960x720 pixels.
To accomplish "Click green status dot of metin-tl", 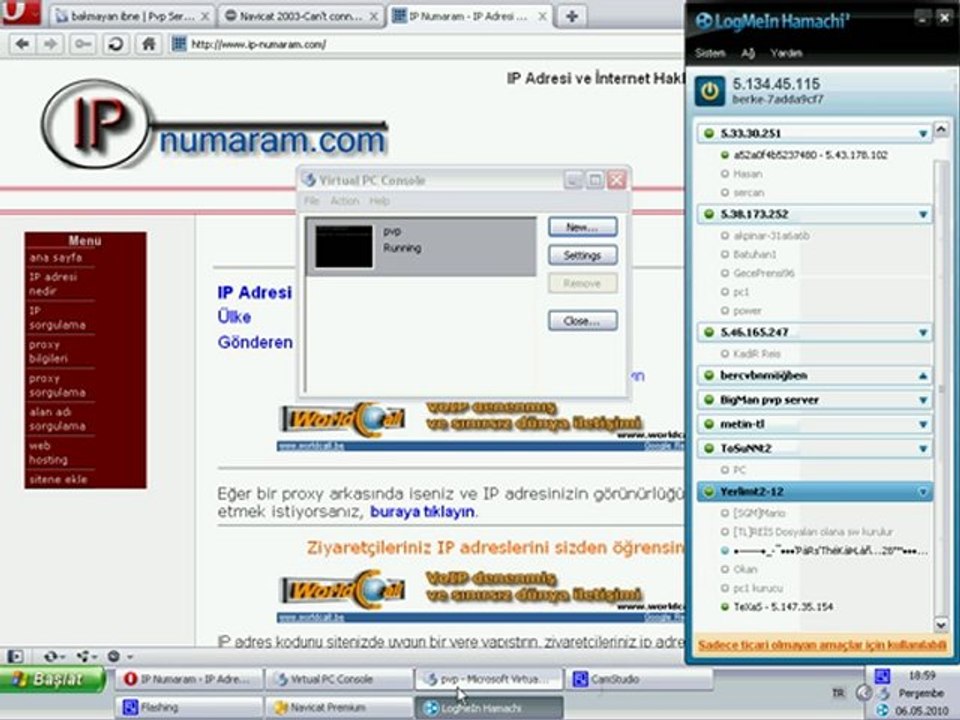I will tap(709, 424).
